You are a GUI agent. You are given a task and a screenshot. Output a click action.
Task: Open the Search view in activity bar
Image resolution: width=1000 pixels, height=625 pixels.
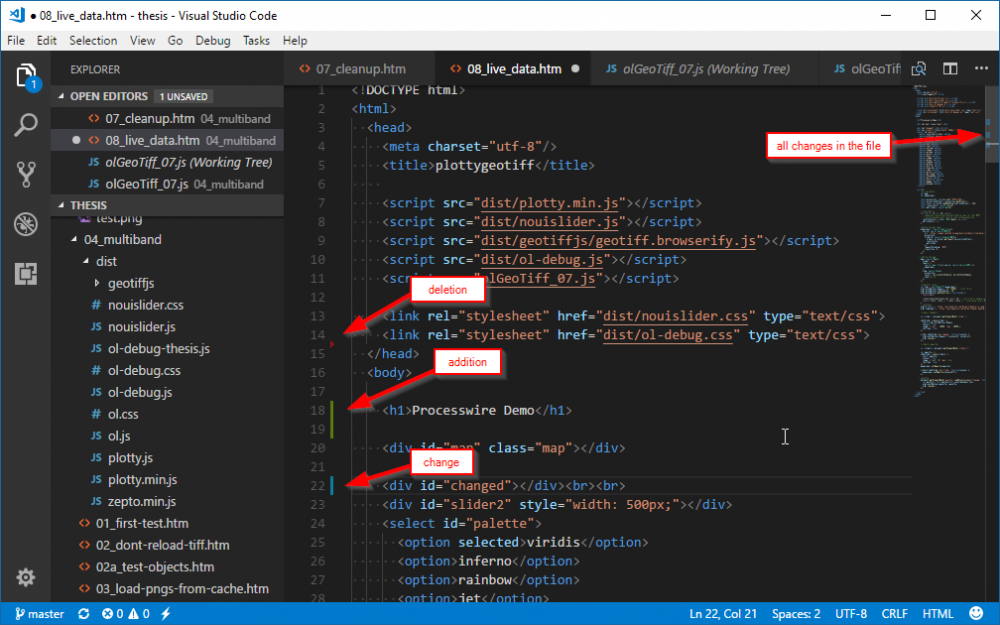pyautogui.click(x=26, y=125)
